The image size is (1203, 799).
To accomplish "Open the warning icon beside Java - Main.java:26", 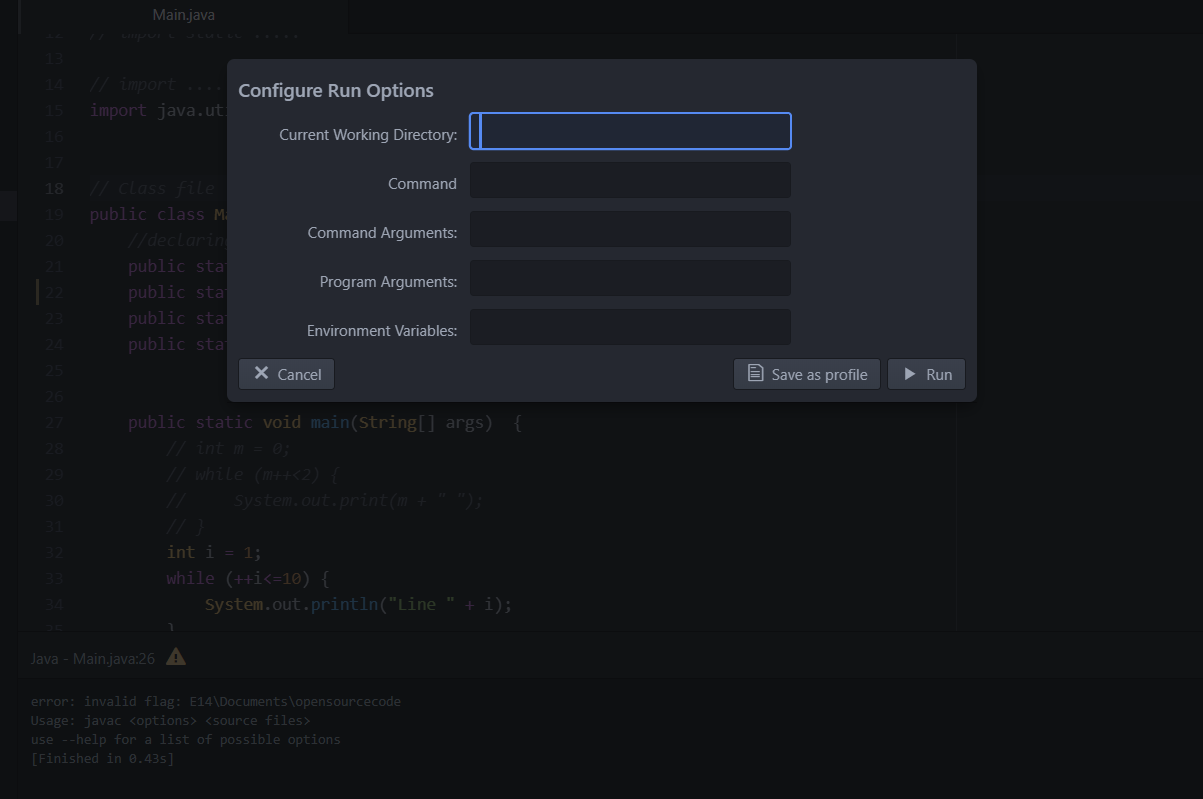I will point(176,657).
